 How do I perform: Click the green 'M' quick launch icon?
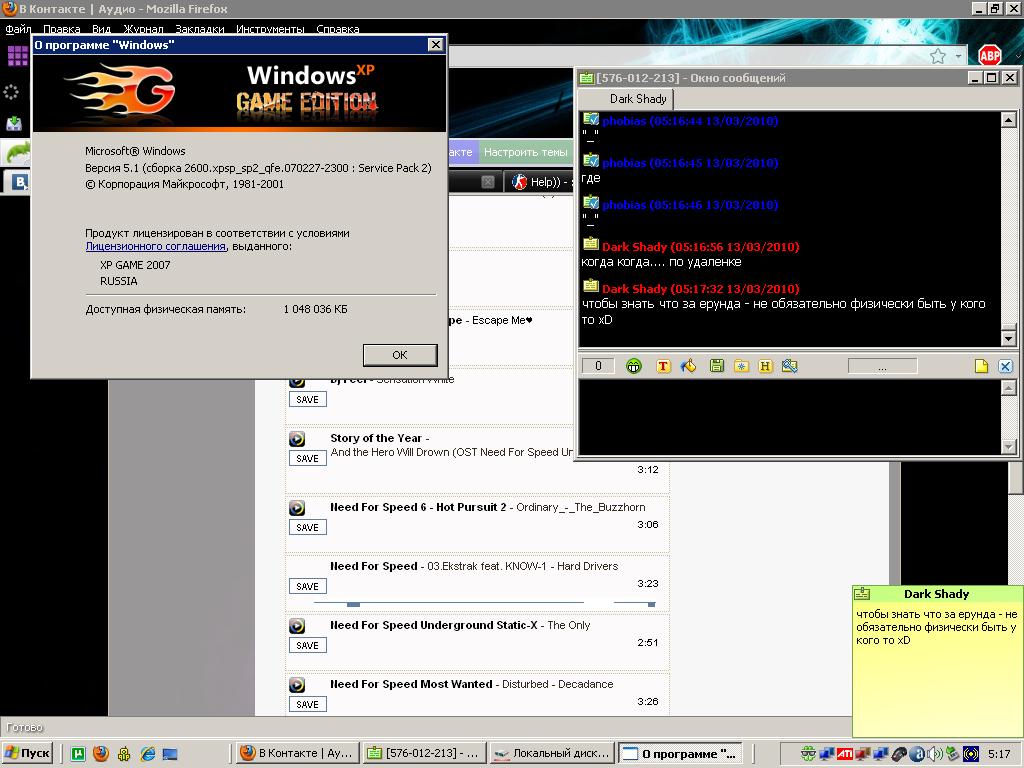[x=78, y=754]
